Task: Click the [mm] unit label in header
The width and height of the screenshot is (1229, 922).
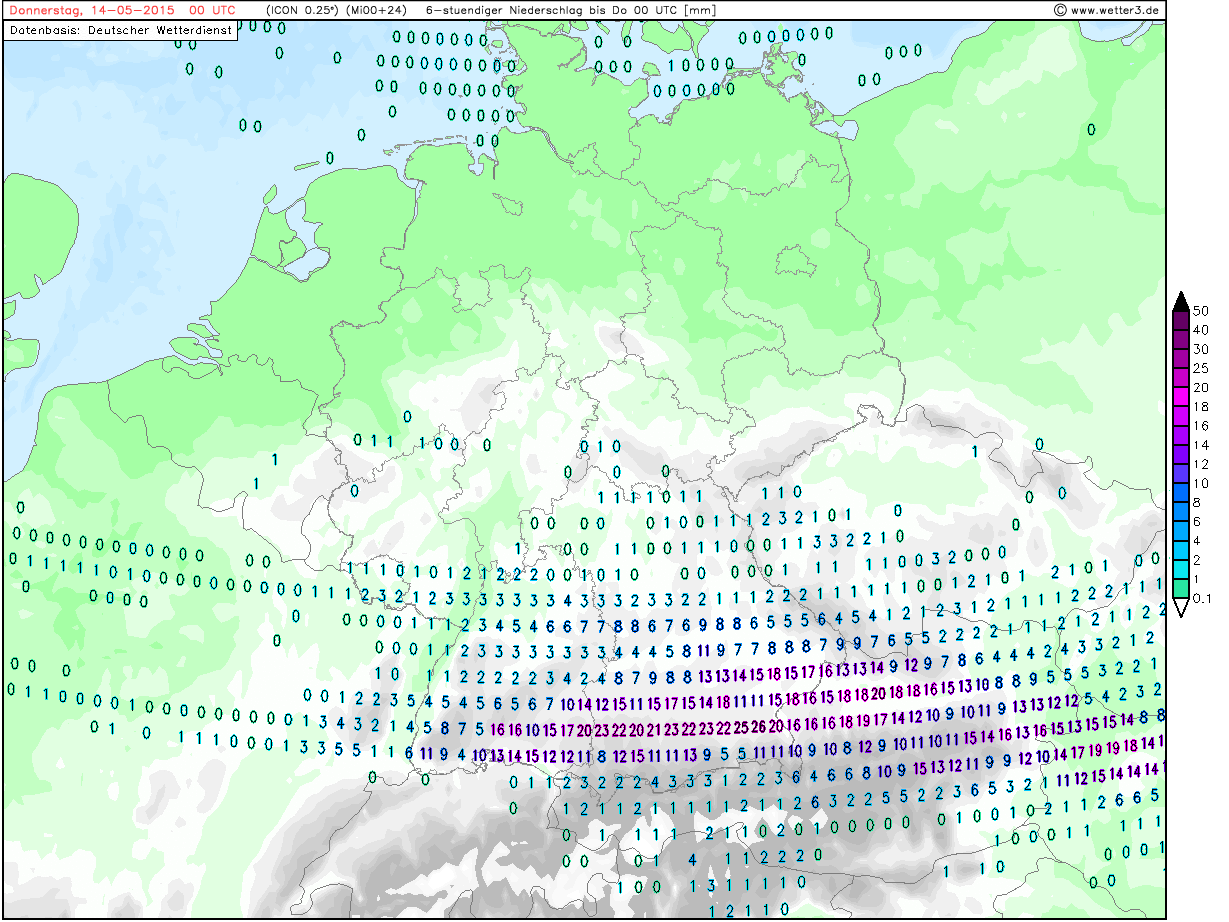Action: click(700, 10)
